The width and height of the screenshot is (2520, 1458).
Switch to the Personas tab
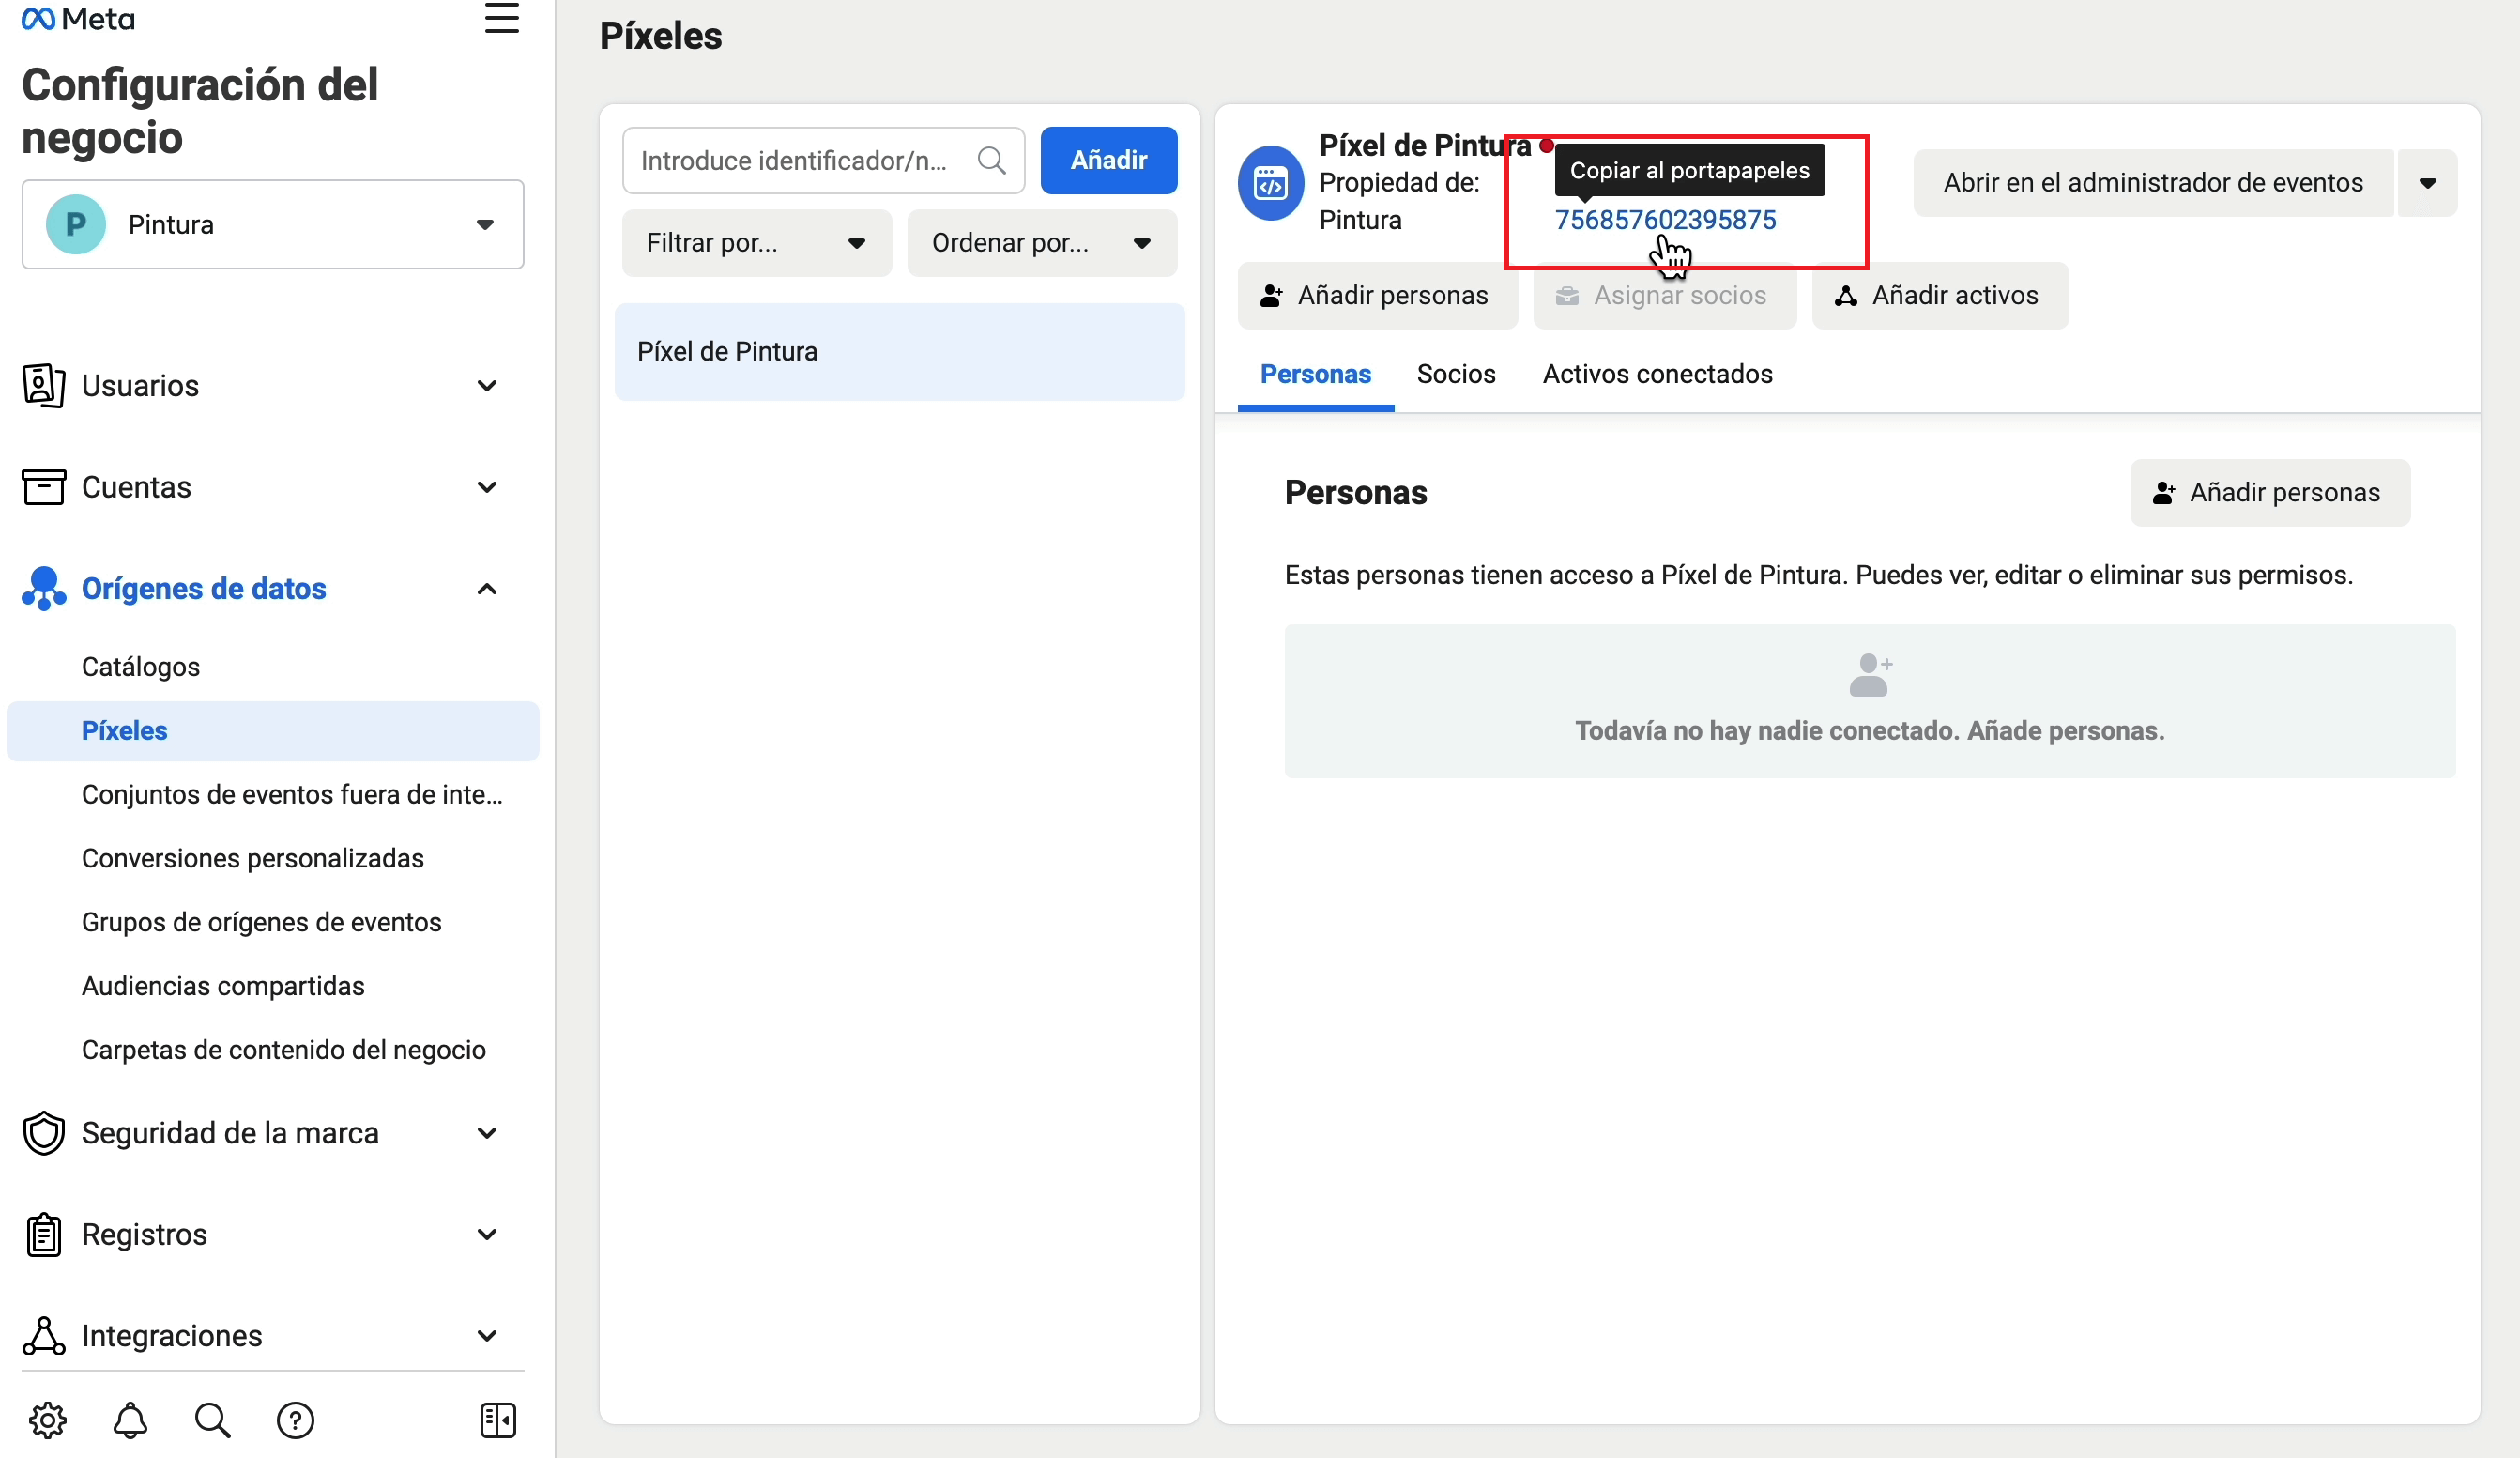point(1315,374)
